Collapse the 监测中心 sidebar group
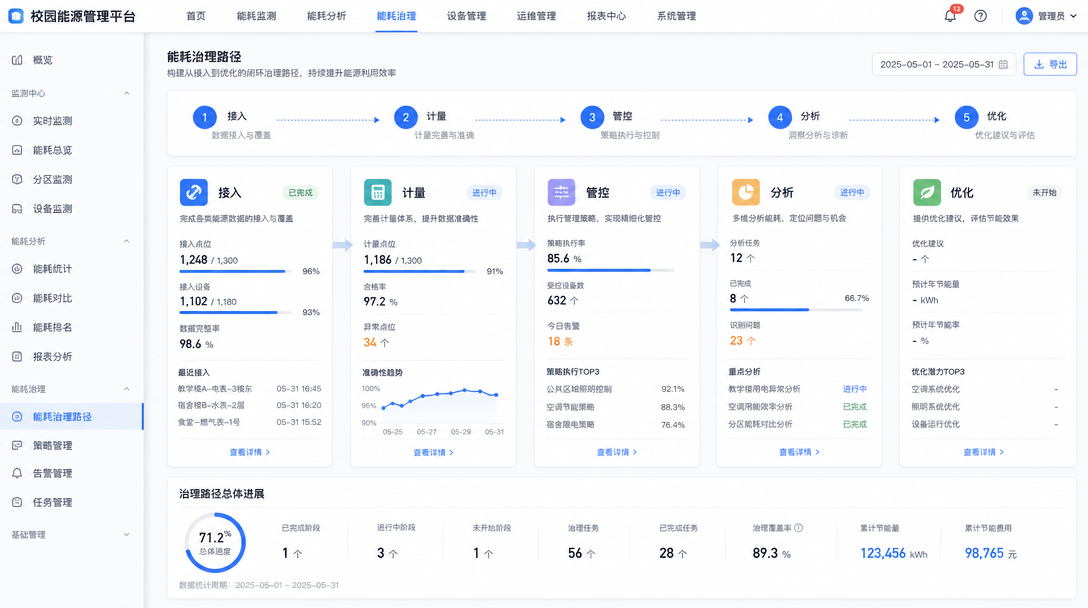The image size is (1088, 608). (126, 93)
